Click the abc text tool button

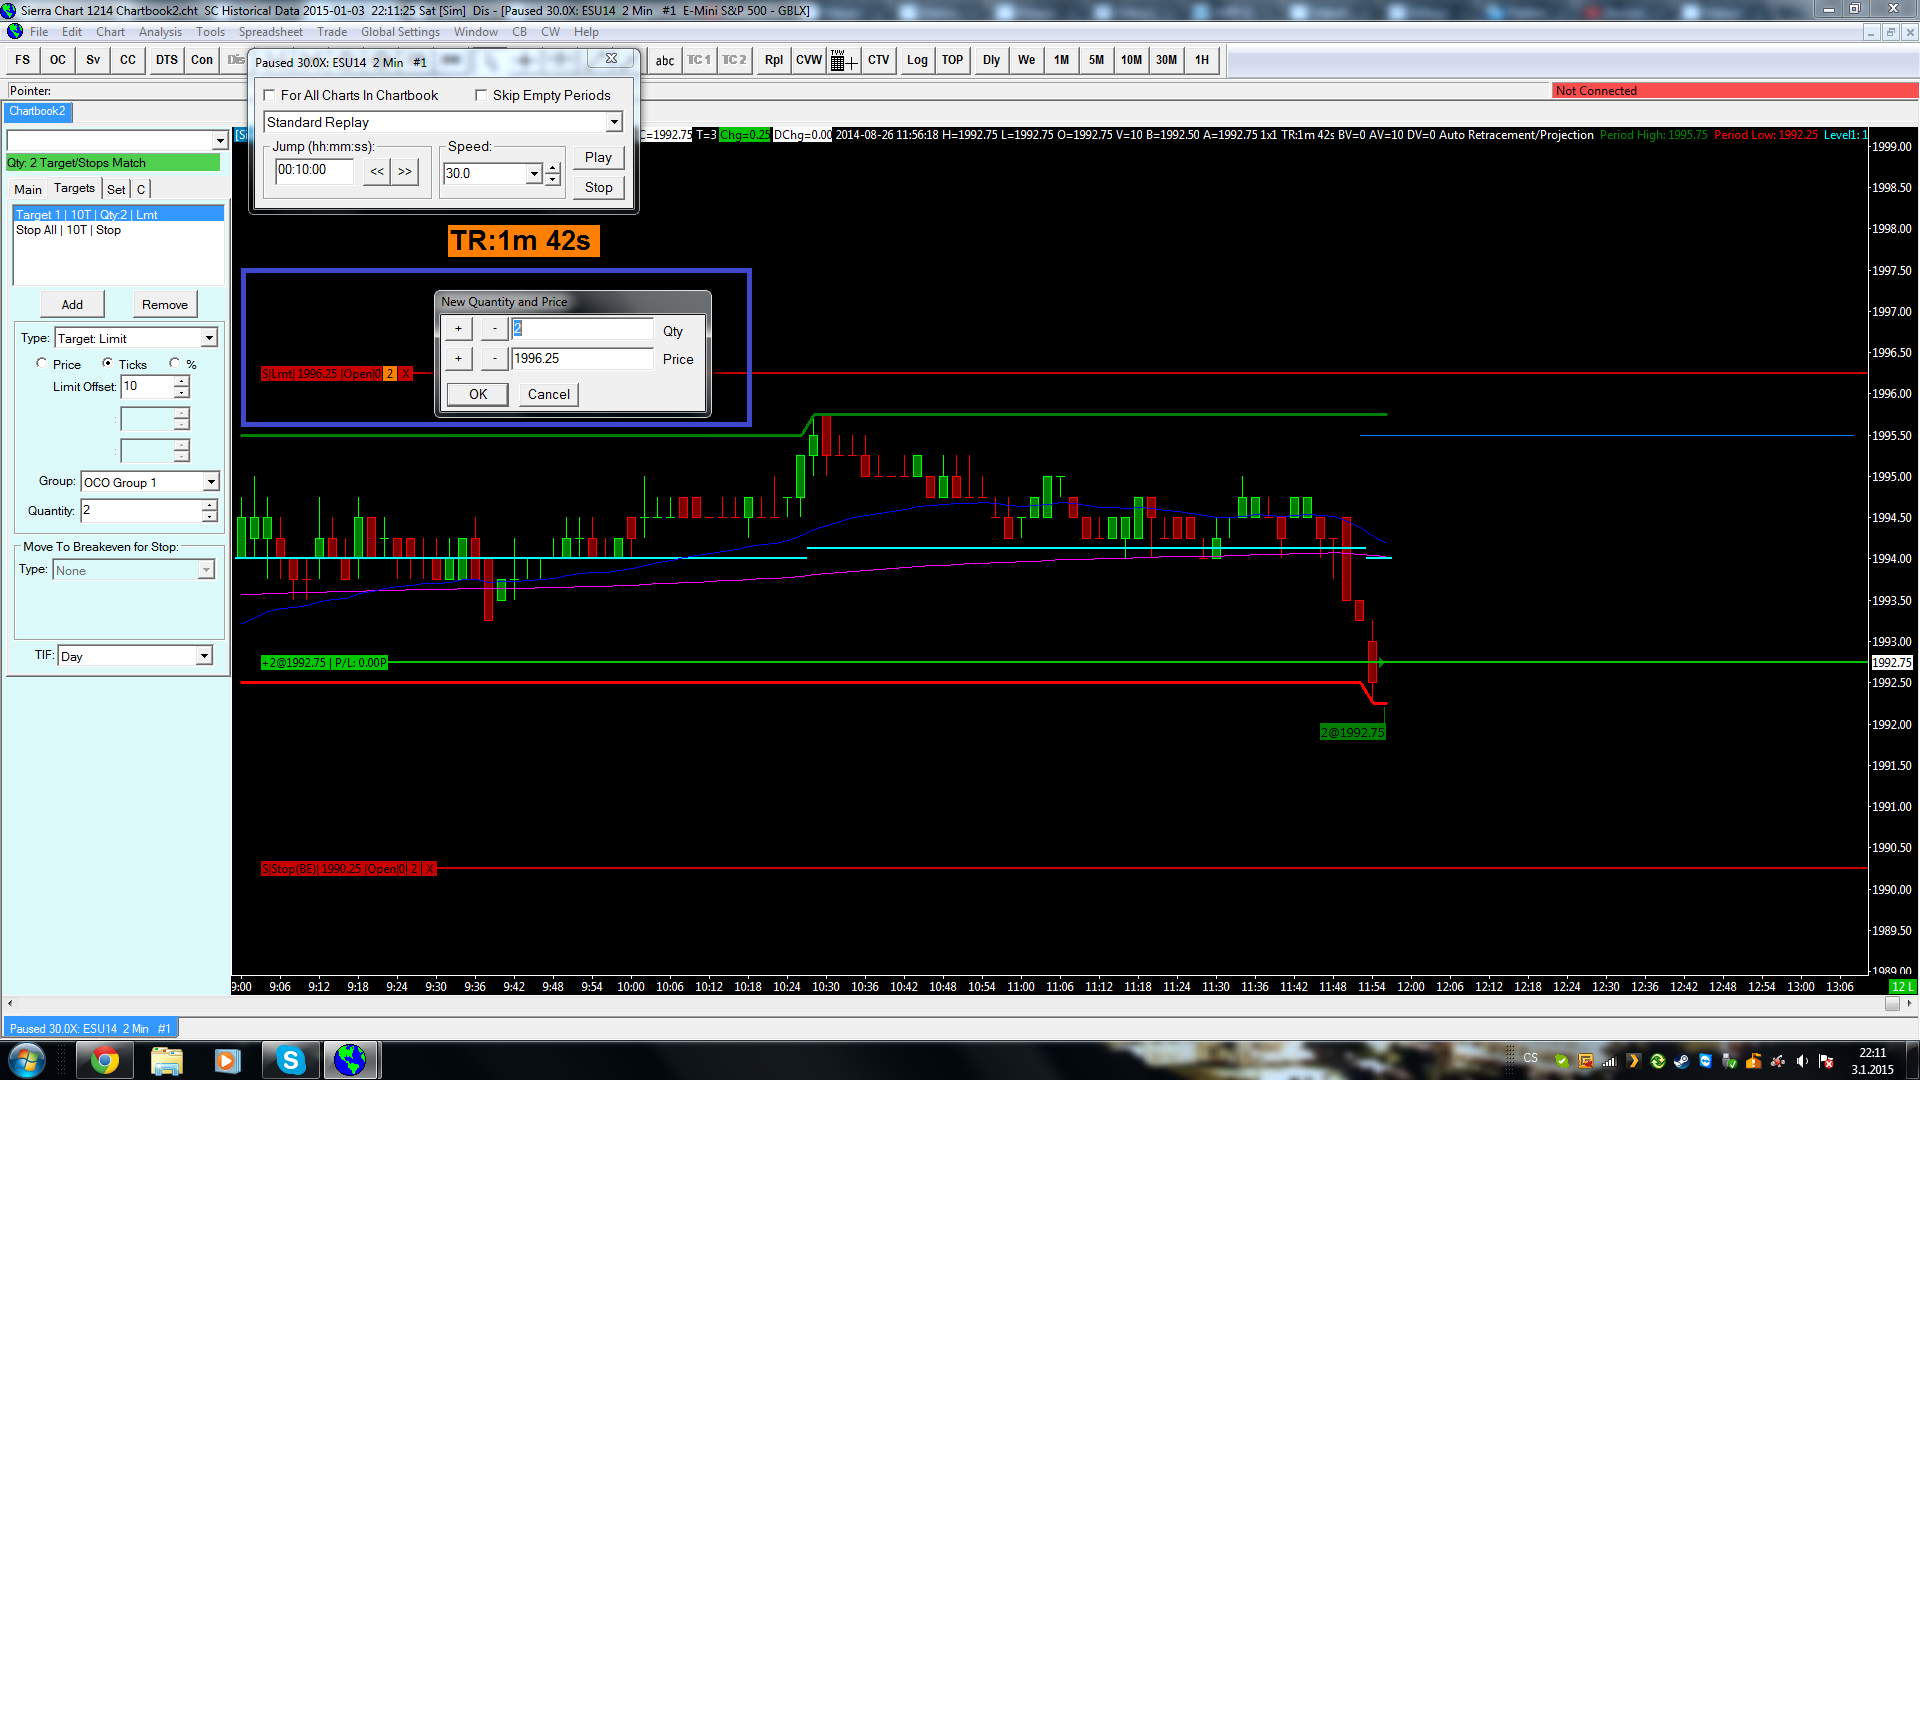tap(665, 61)
